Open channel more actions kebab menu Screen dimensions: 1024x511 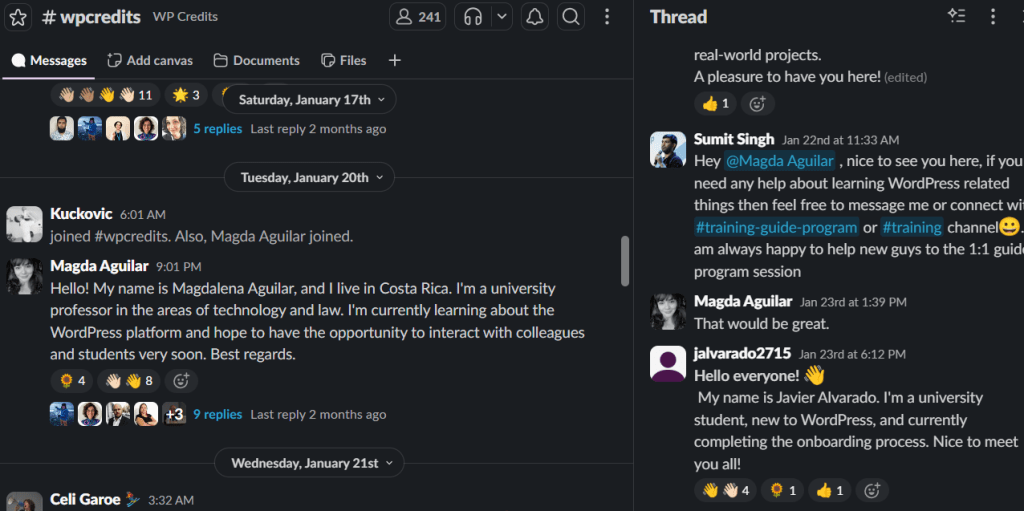point(607,17)
